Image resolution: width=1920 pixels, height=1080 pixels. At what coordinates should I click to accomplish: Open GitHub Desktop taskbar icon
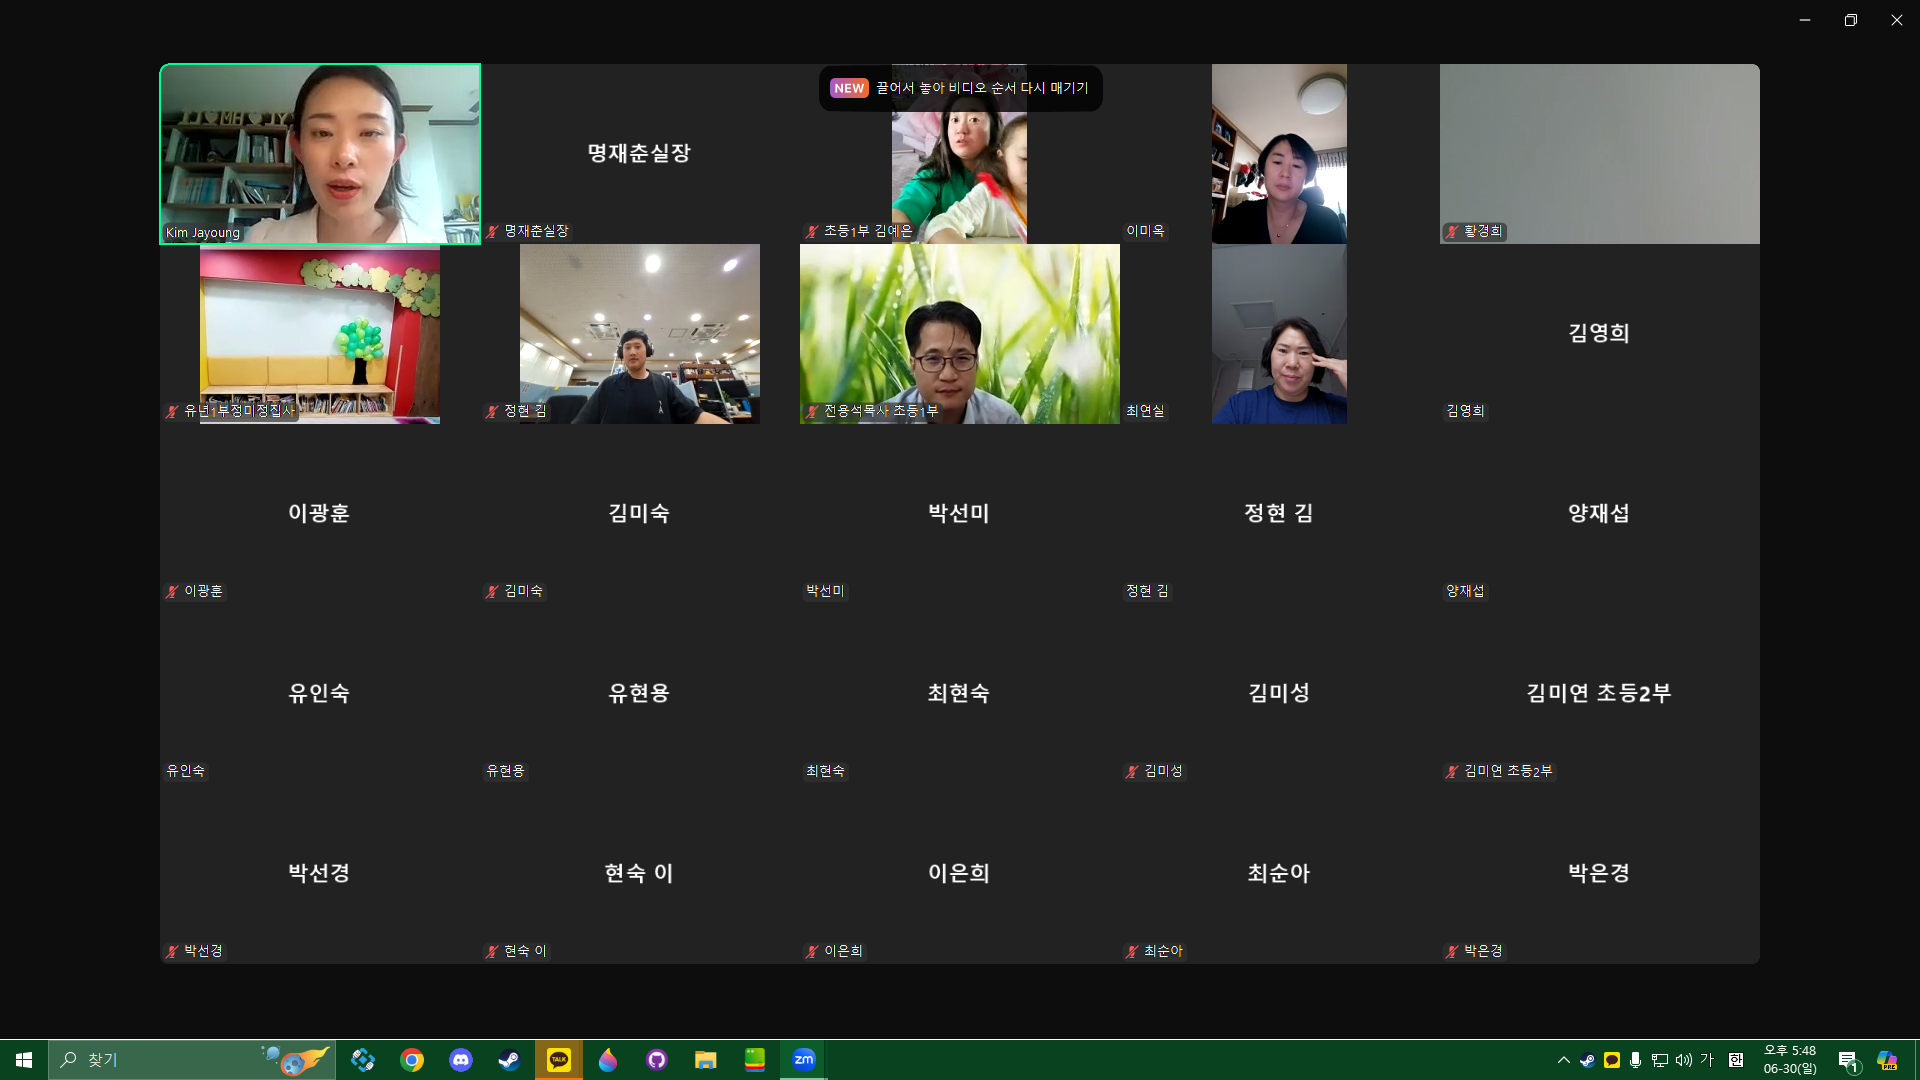(x=657, y=1060)
